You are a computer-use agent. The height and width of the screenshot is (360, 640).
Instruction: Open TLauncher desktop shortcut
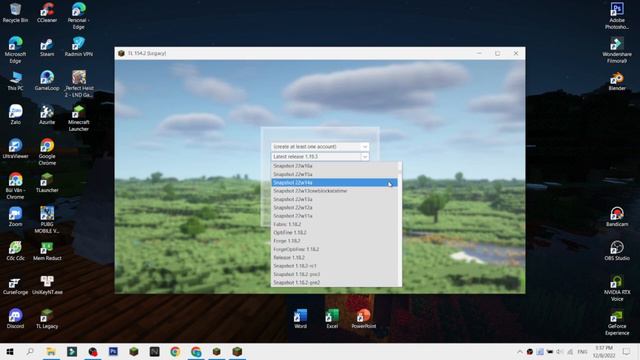47,183
